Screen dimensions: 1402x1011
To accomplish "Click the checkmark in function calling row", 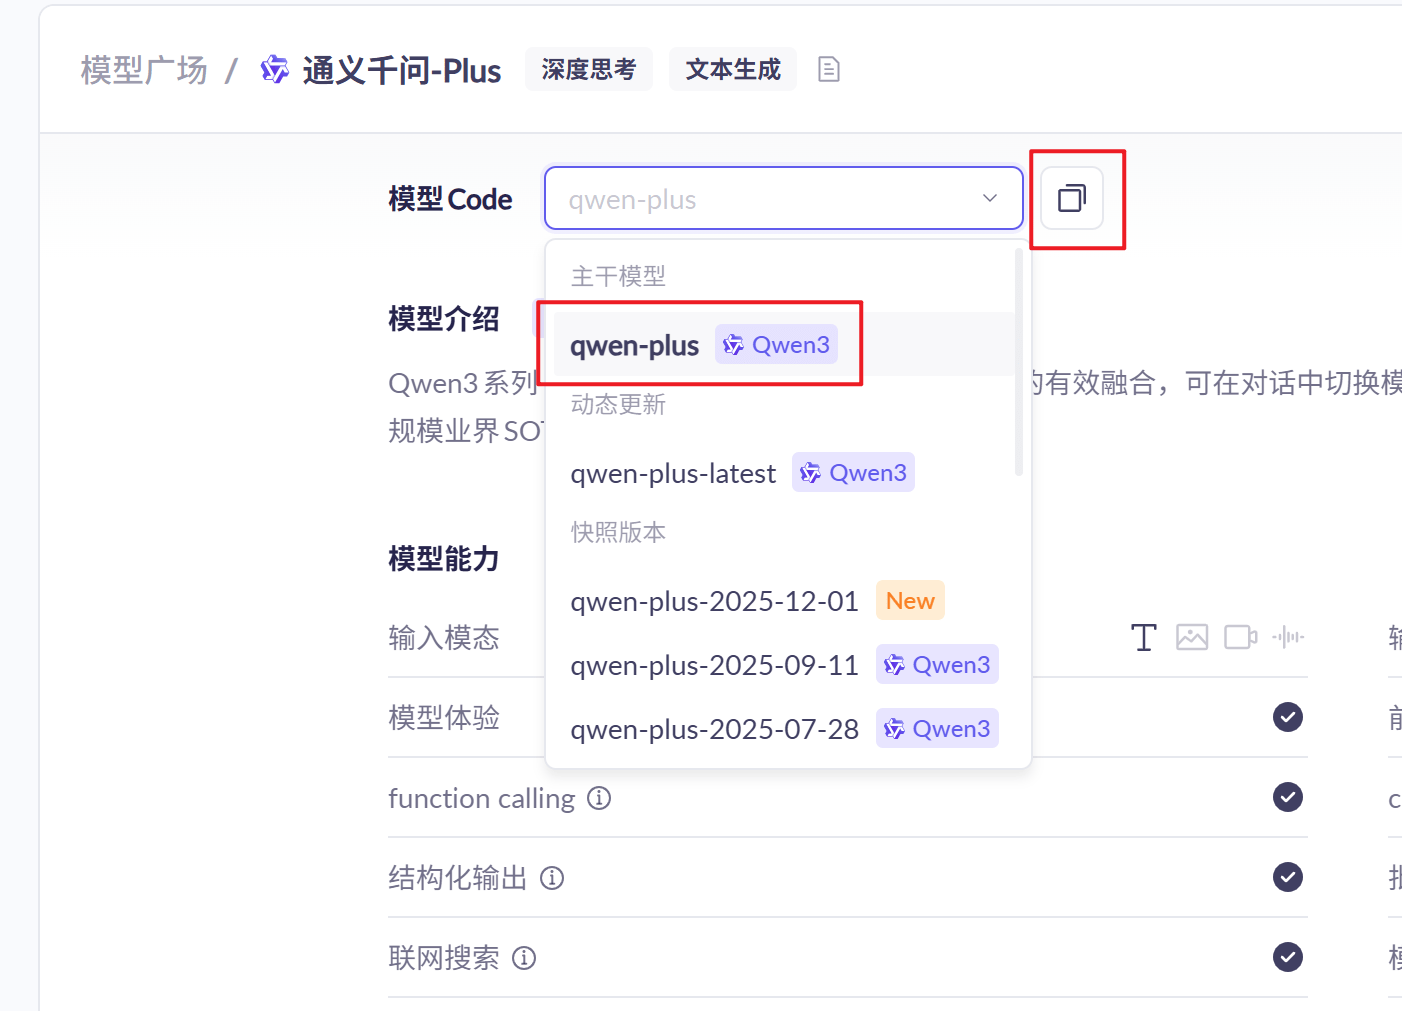I will (x=1287, y=797).
